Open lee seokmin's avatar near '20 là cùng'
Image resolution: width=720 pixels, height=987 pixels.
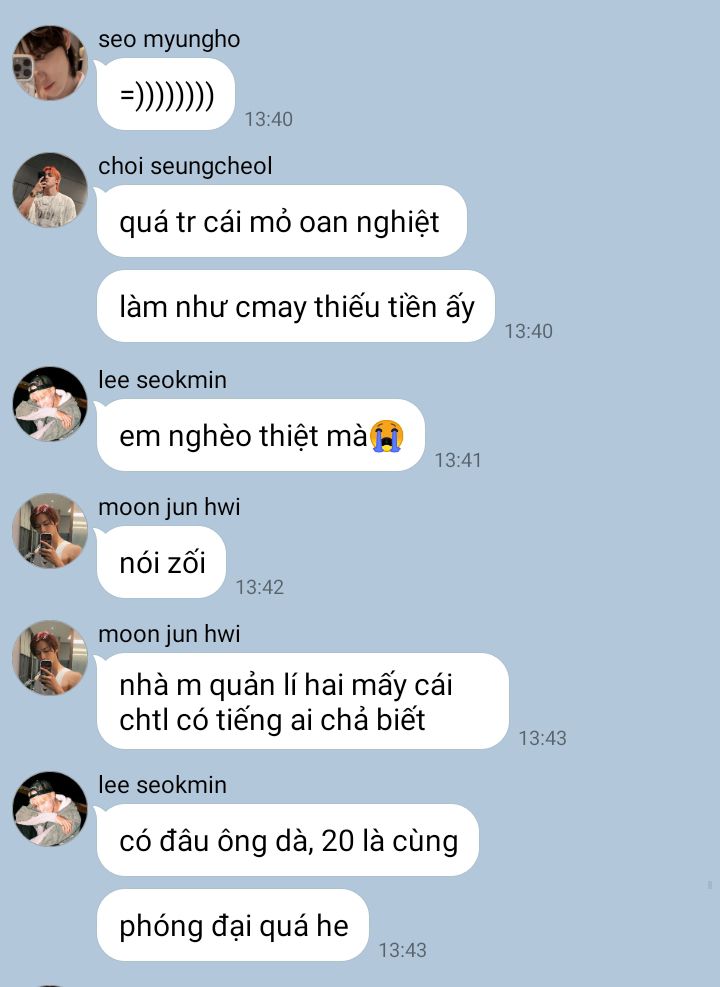[50, 809]
